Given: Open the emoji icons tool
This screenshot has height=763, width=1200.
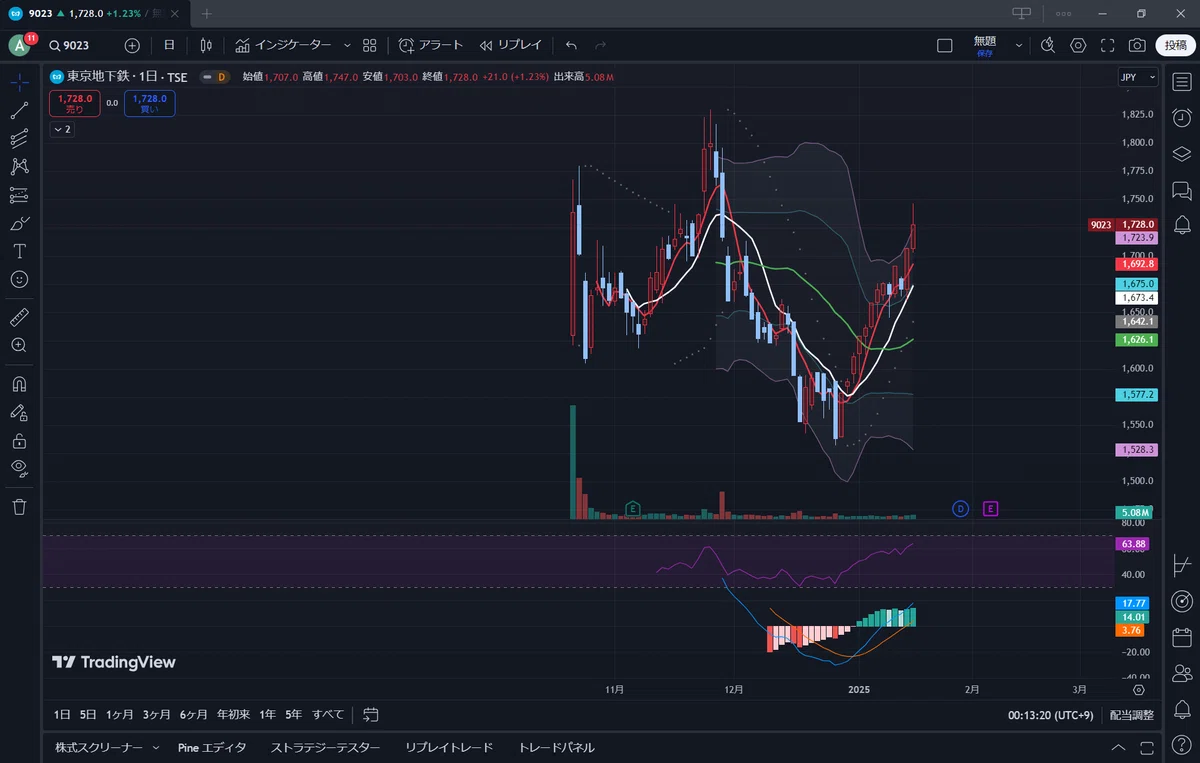Looking at the screenshot, I should (x=19, y=279).
